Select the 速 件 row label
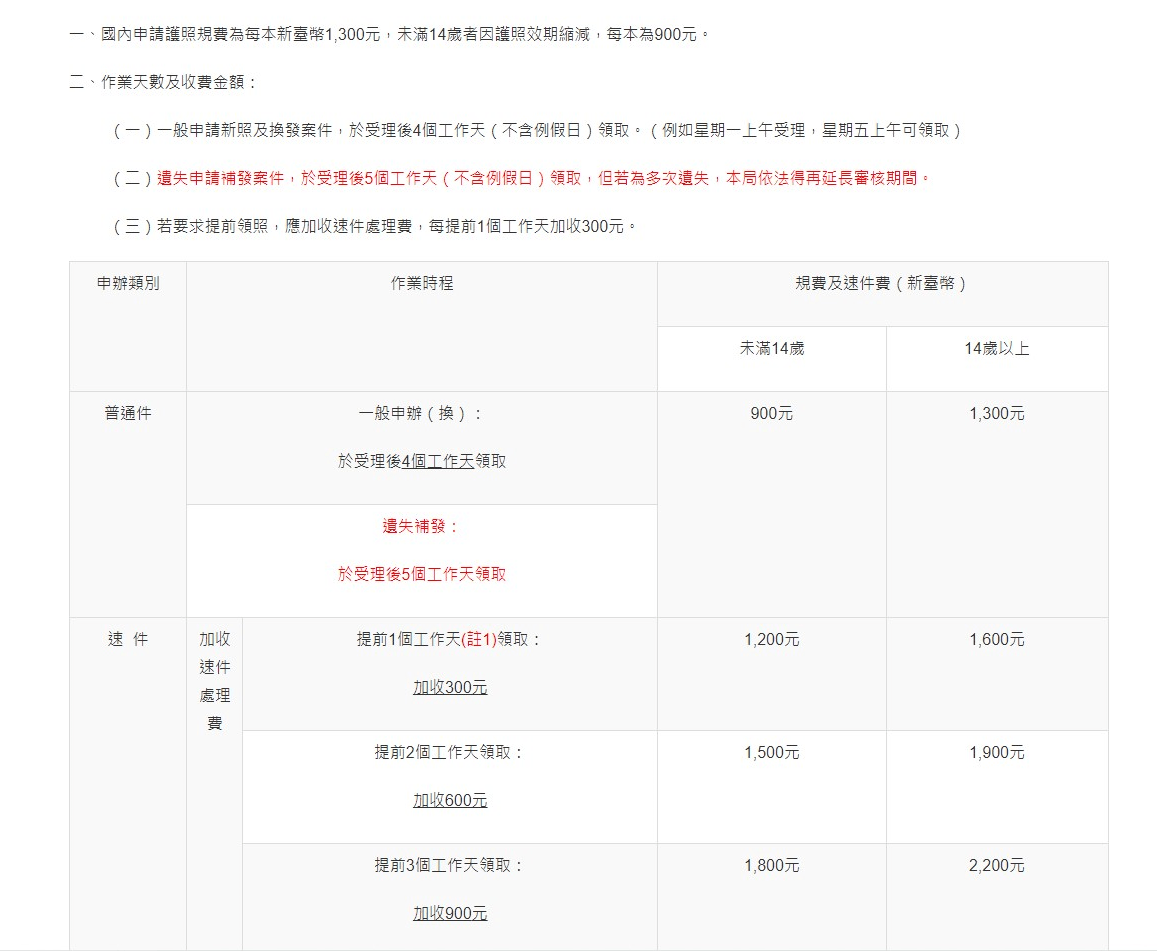The height and width of the screenshot is (951, 1157). [127, 640]
